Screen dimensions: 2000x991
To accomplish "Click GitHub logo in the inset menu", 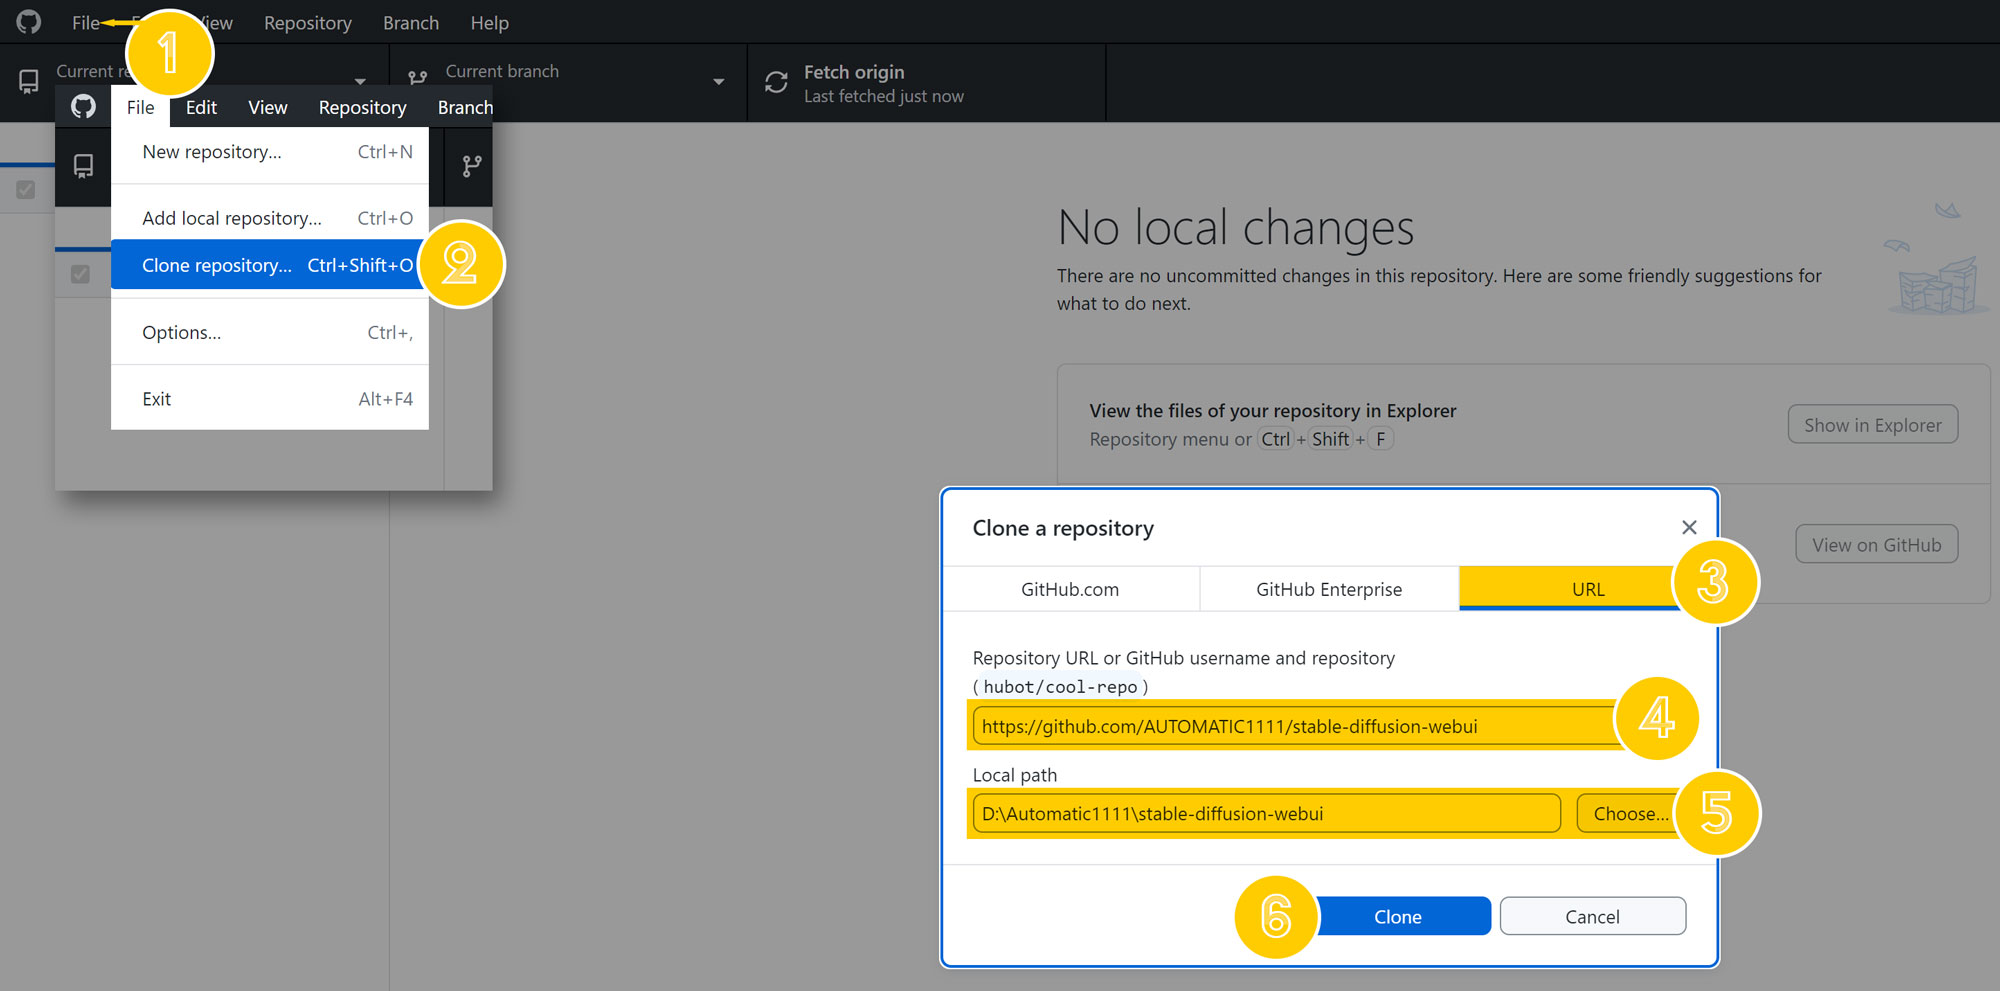I will coord(83,107).
